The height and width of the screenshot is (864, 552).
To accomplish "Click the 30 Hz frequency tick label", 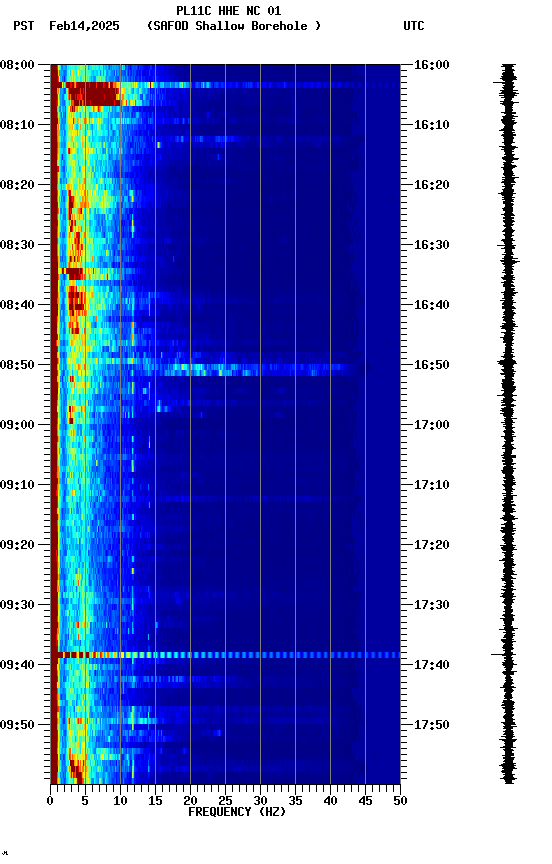I will [x=260, y=801].
